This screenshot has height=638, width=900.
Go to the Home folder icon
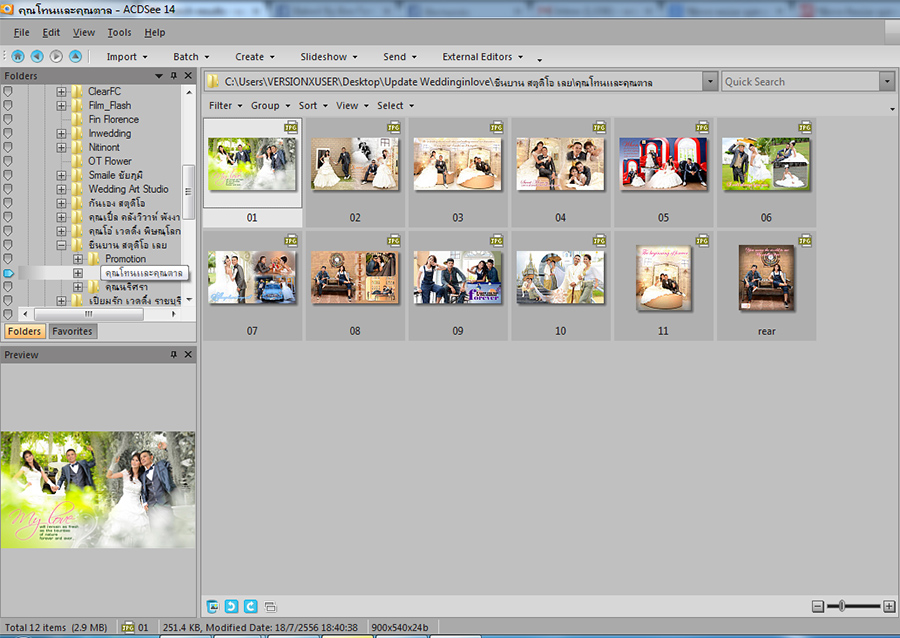(18, 56)
